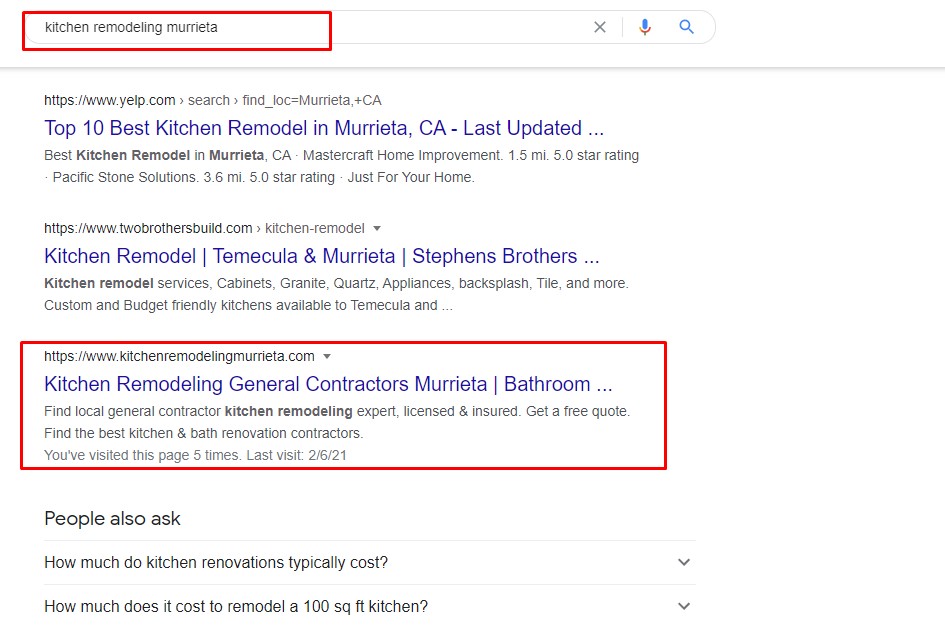Viewport: 945px width, 626px height.
Task: Focus the 'kitchen remodeling murrieta' search box
Action: [300, 28]
